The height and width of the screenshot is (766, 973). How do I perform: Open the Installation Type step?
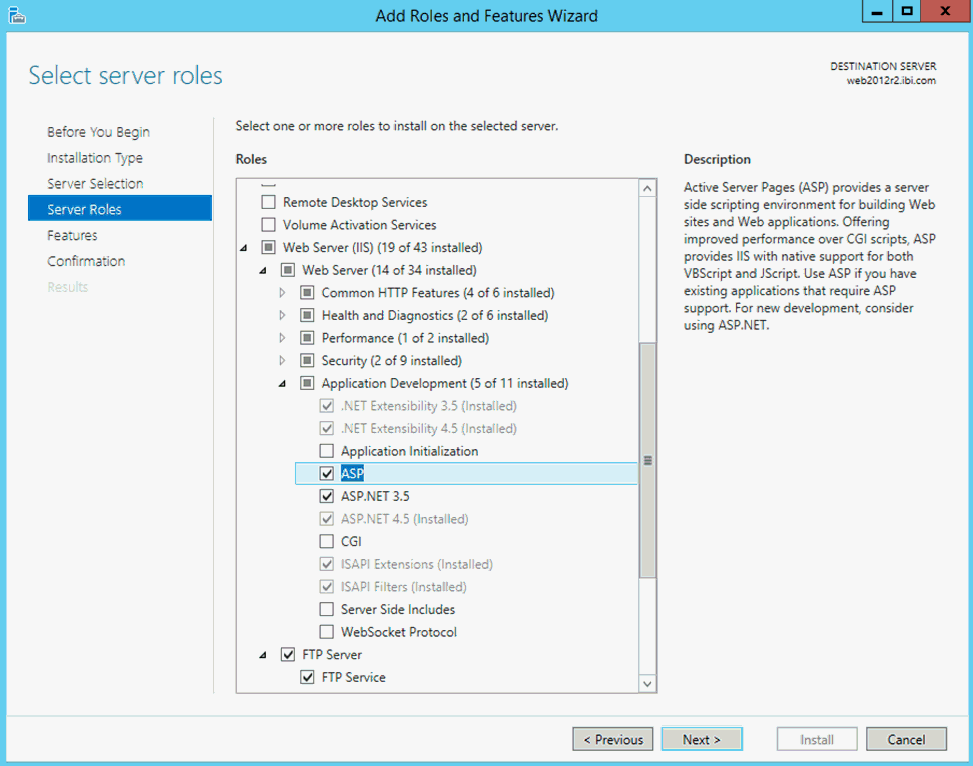point(95,158)
